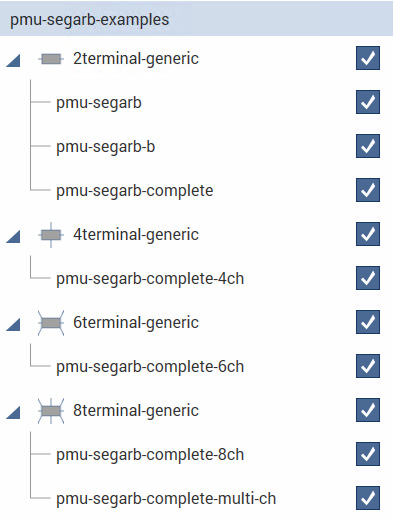Click the 4terminal-generic device icon

point(51,235)
